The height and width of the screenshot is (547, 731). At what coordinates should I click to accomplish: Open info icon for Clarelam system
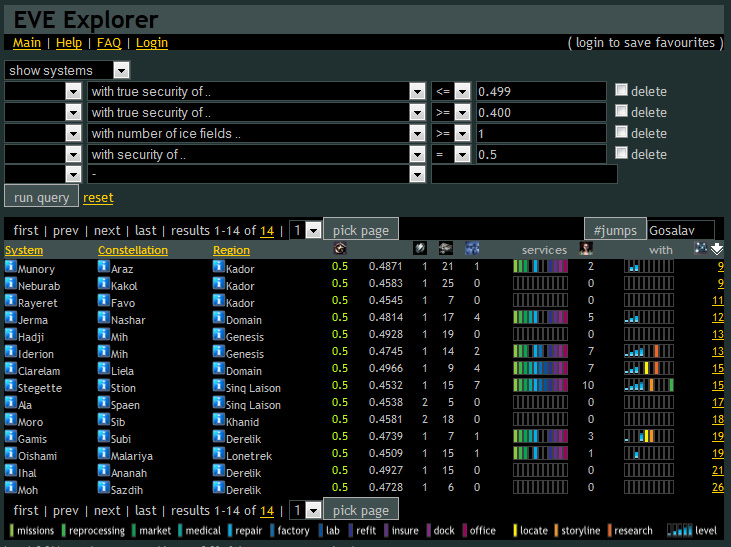click(11, 368)
